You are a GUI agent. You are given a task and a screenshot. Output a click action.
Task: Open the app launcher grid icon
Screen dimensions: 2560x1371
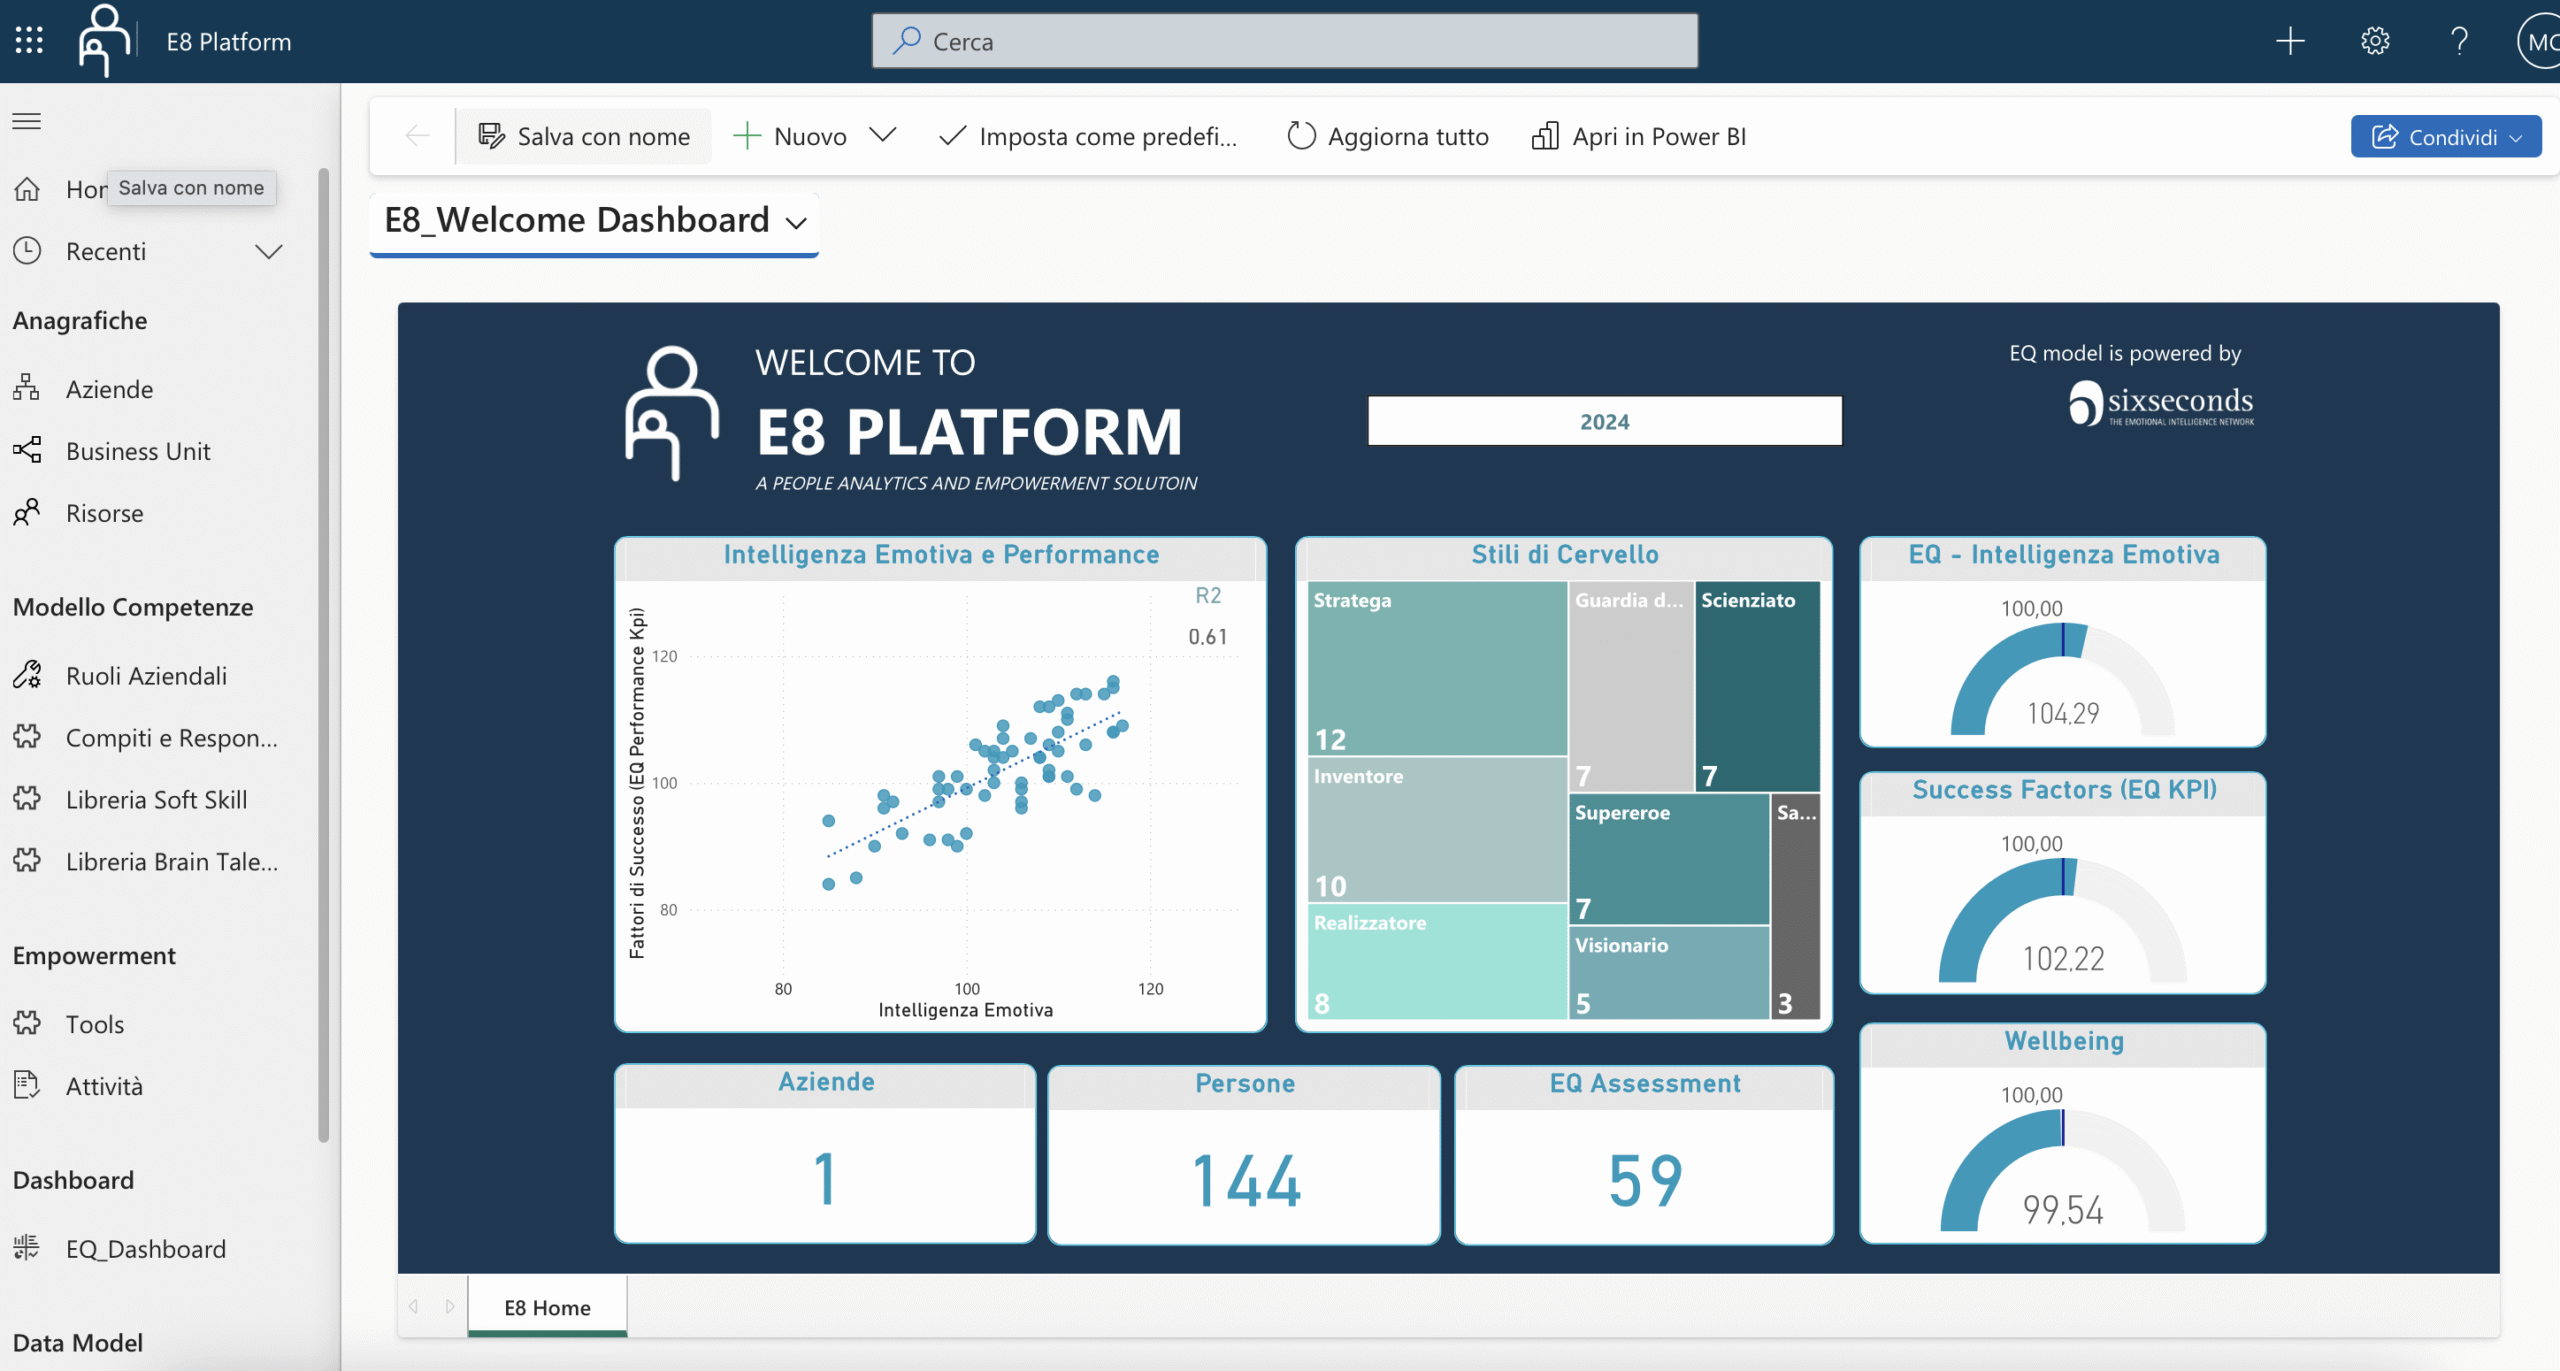(x=29, y=40)
